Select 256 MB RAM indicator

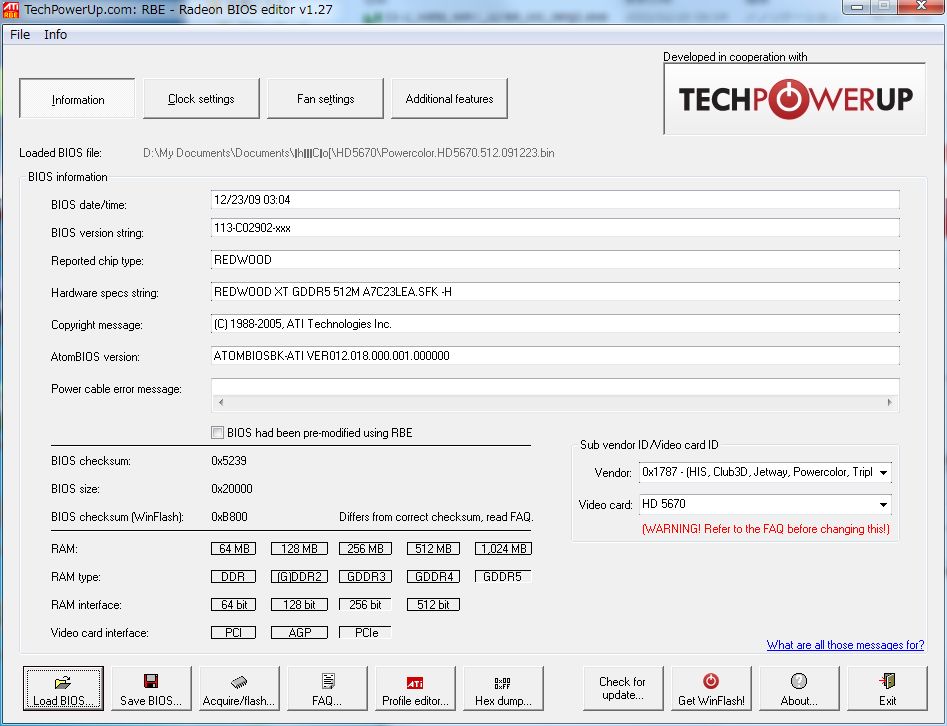(365, 548)
